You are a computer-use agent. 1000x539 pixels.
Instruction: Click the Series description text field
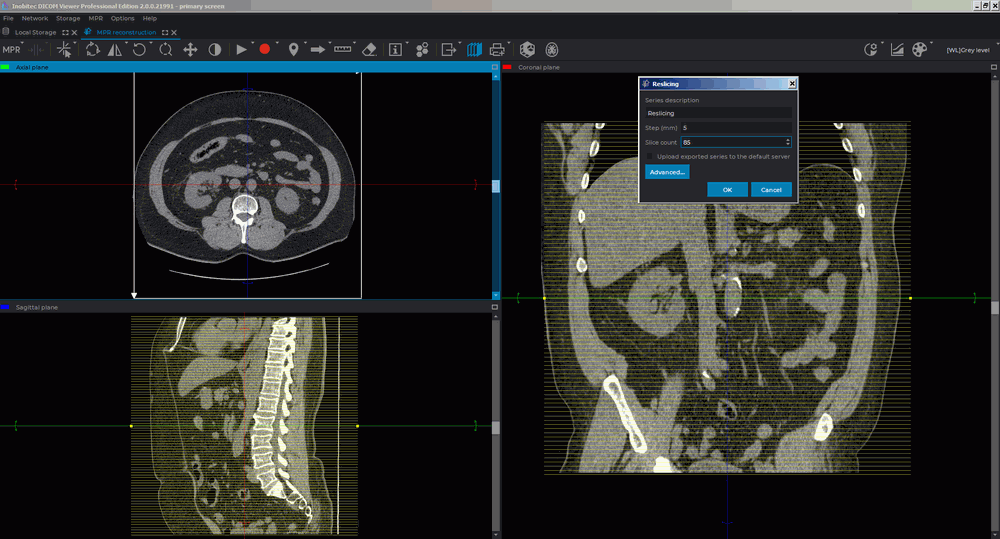point(718,113)
